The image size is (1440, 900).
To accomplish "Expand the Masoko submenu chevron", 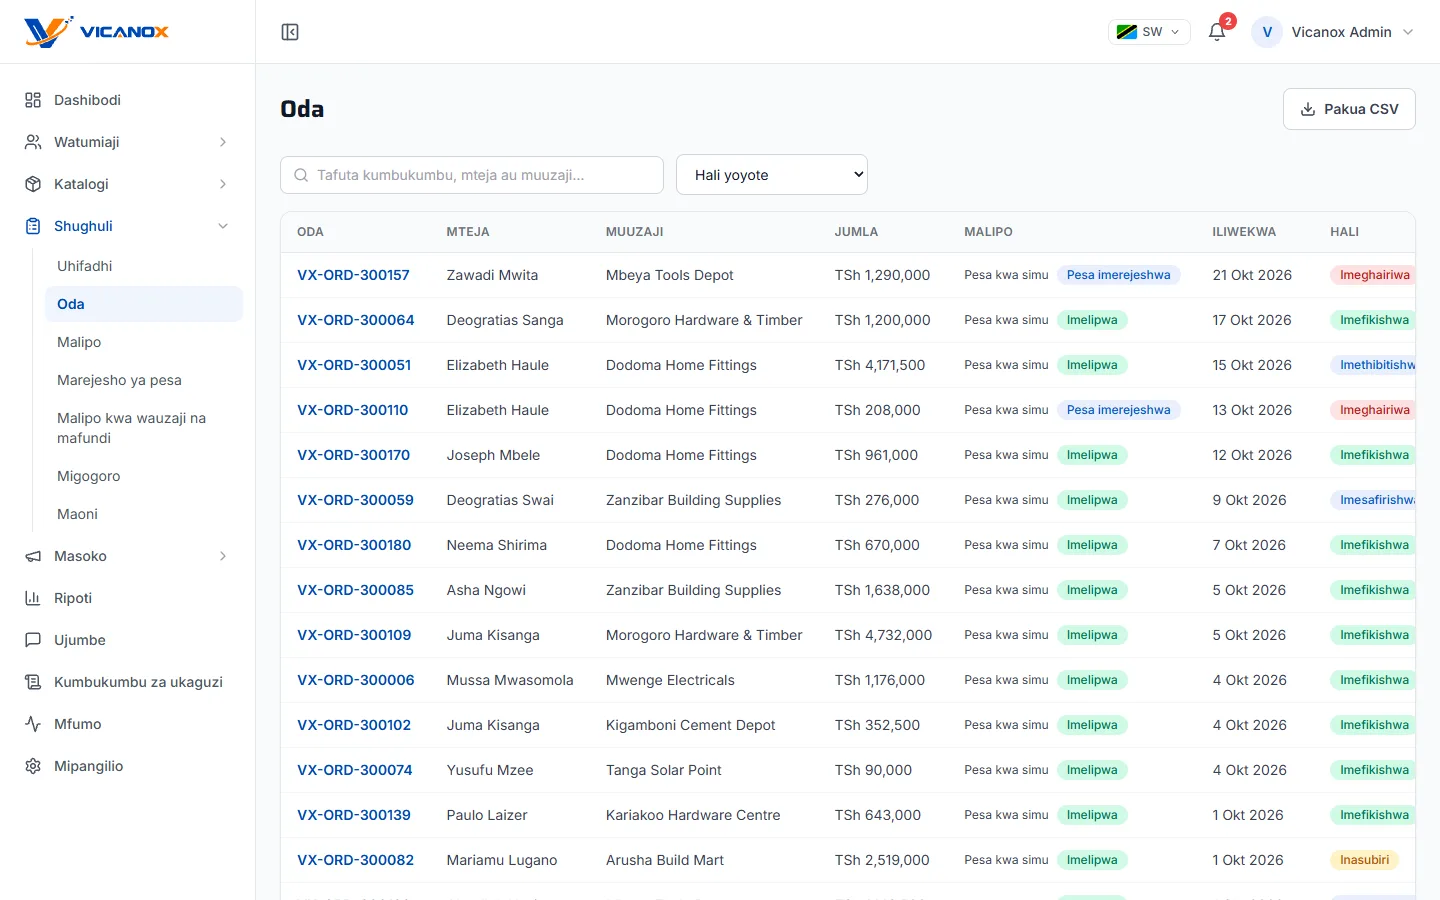I will point(223,556).
